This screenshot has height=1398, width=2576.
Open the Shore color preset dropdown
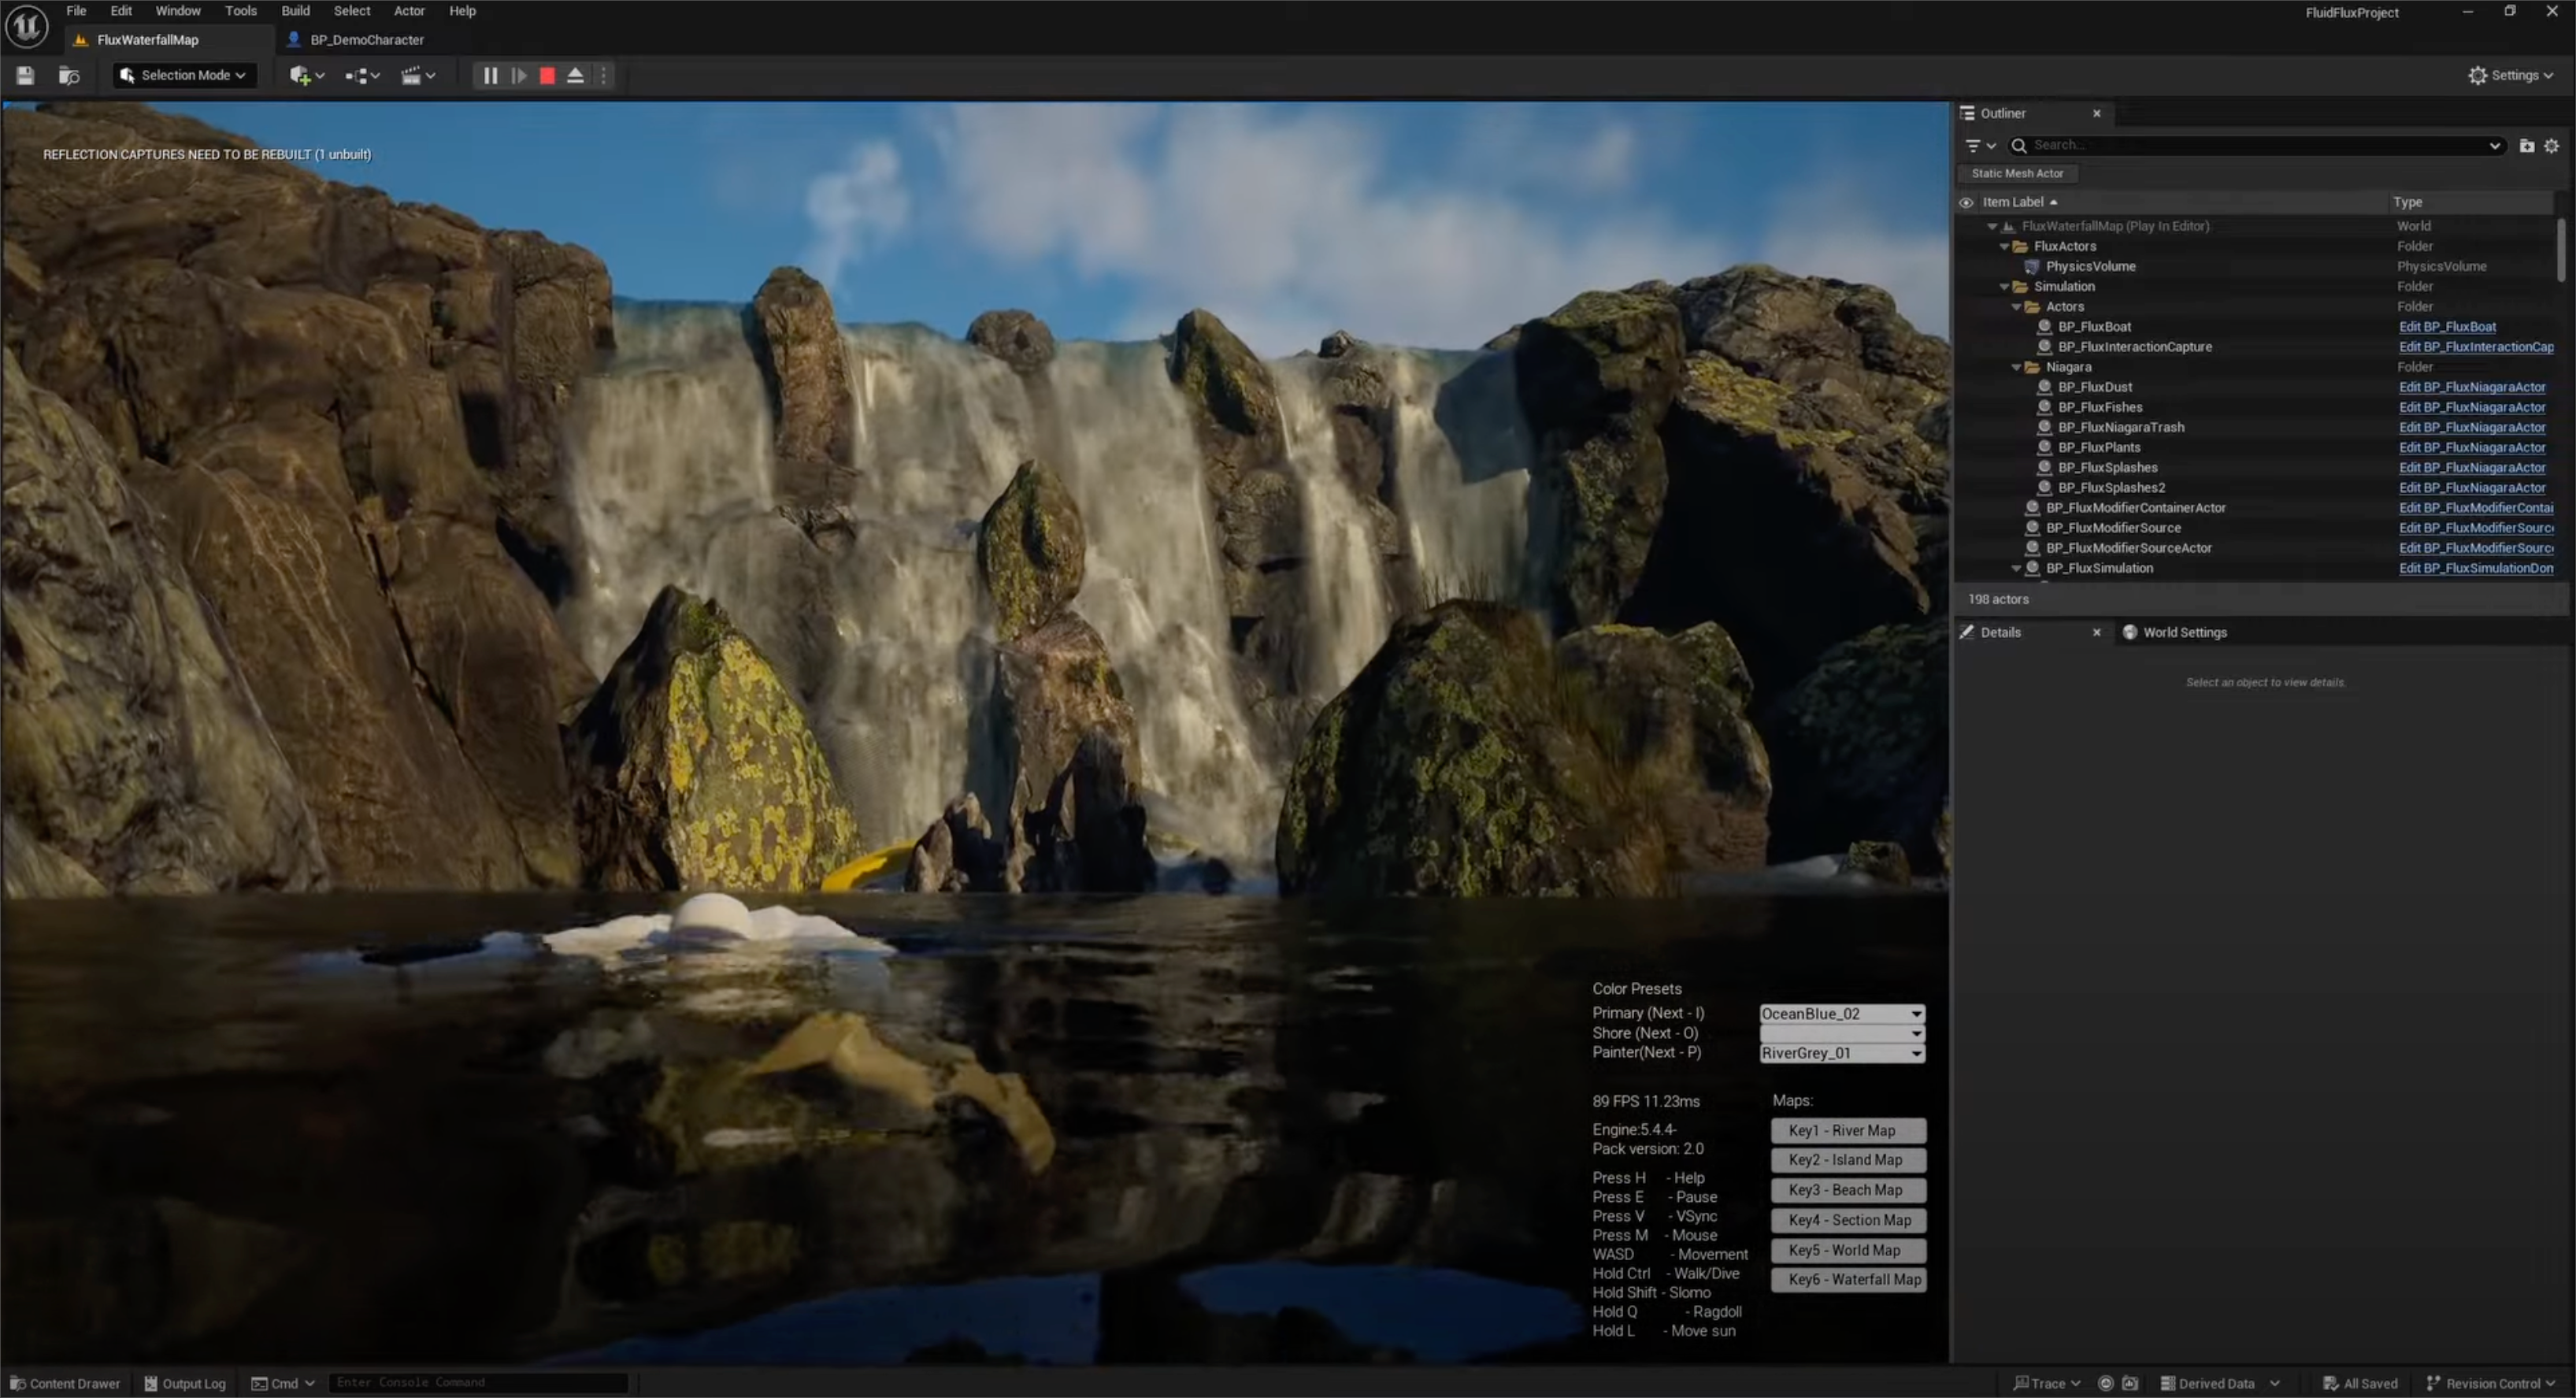coord(1842,1033)
